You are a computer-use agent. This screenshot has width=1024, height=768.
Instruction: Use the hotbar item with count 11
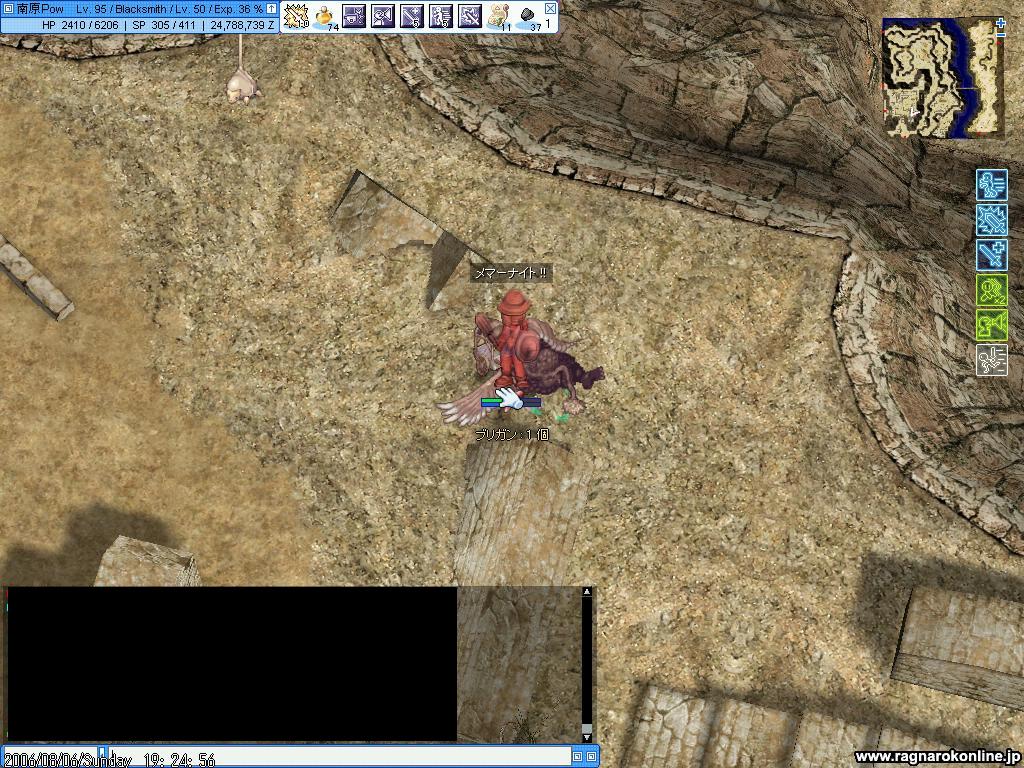[x=498, y=16]
